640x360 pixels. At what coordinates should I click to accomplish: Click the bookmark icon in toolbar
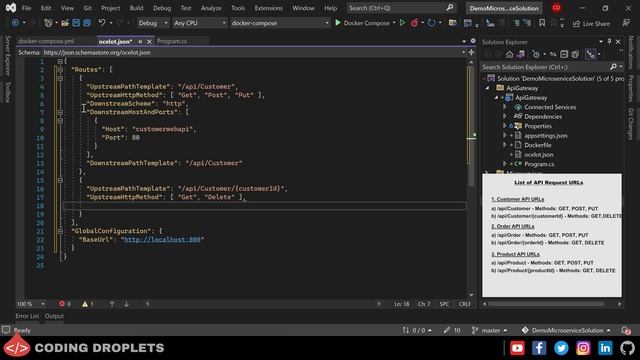pos(542,23)
